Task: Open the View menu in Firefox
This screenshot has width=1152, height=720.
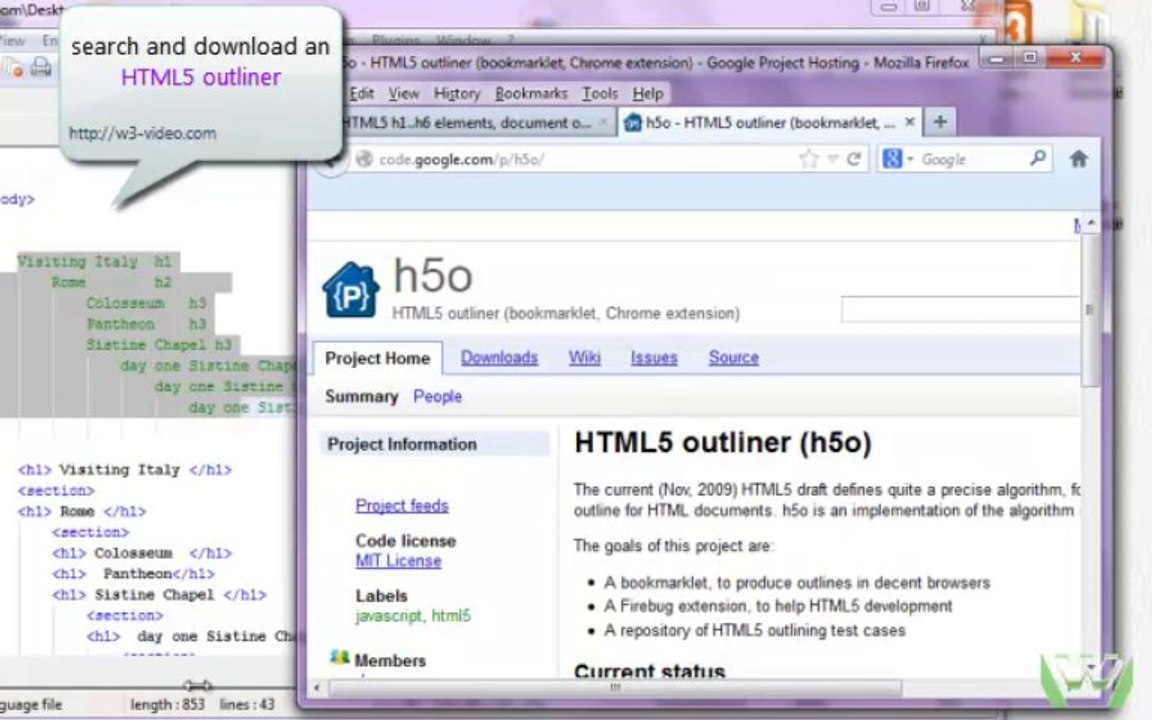Action: (404, 93)
